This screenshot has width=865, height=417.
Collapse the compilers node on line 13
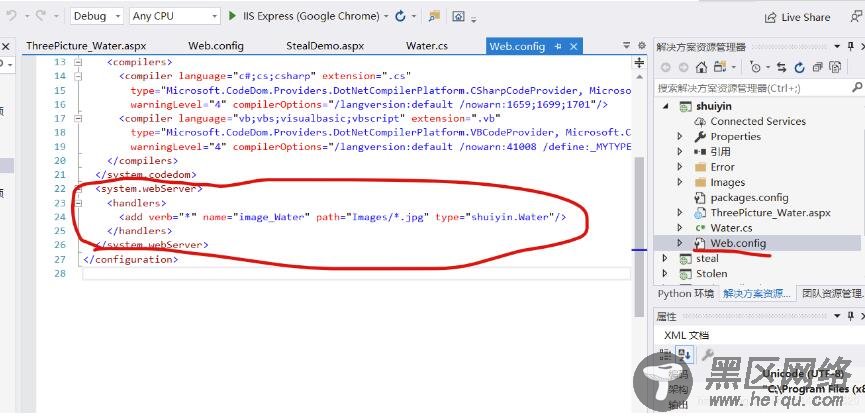(x=77, y=62)
